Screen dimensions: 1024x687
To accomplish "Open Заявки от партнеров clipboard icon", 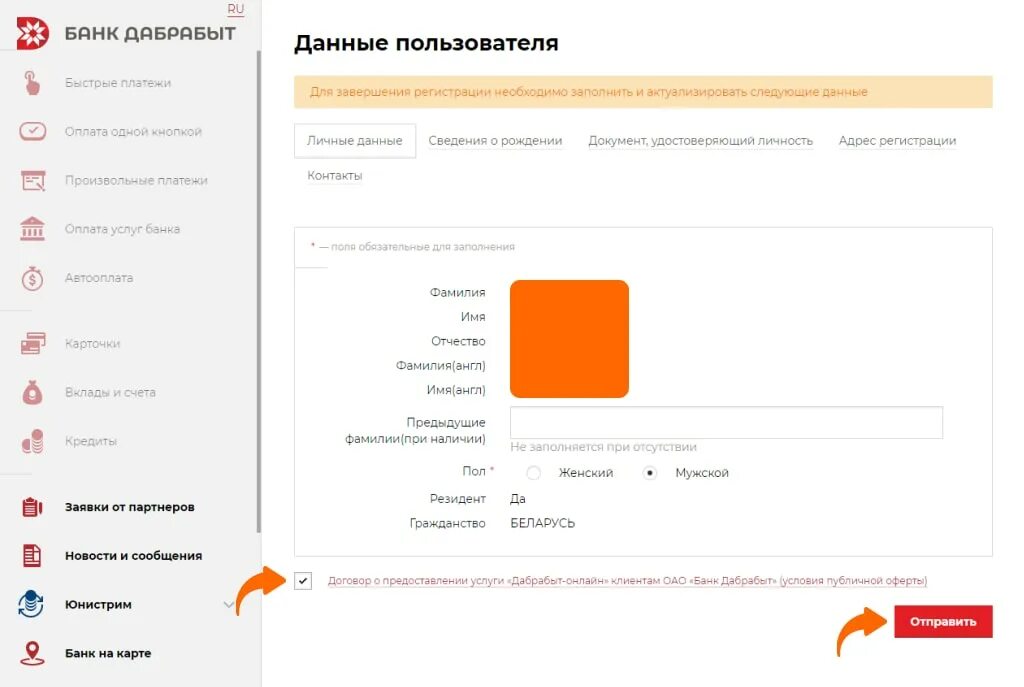I will tap(32, 507).
